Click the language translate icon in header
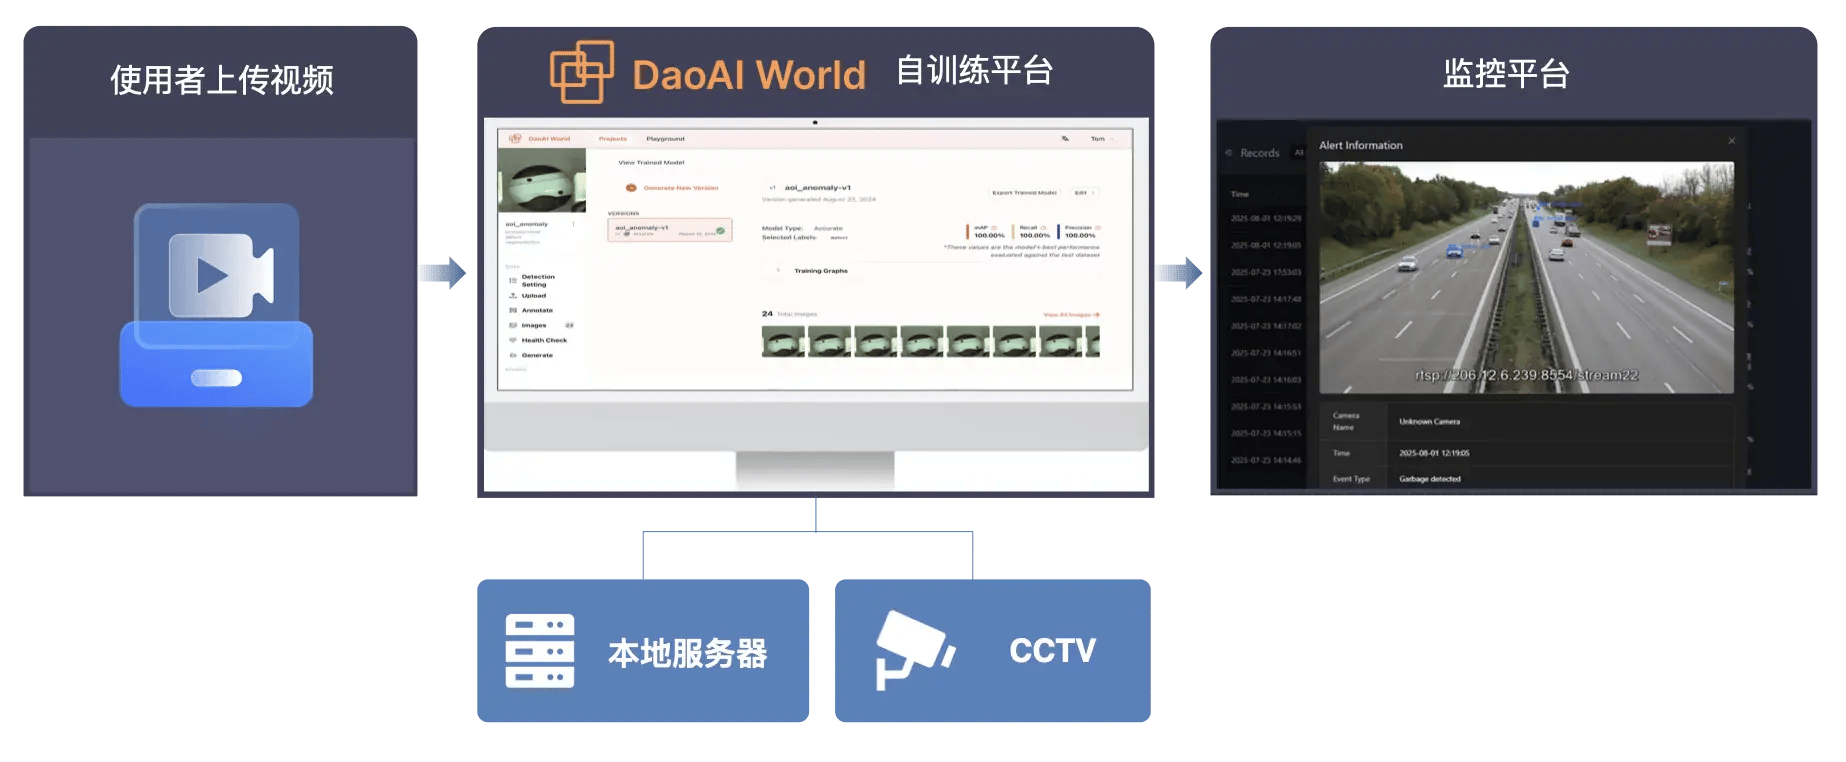Screen dimensions: 1846x762 pos(1065,139)
